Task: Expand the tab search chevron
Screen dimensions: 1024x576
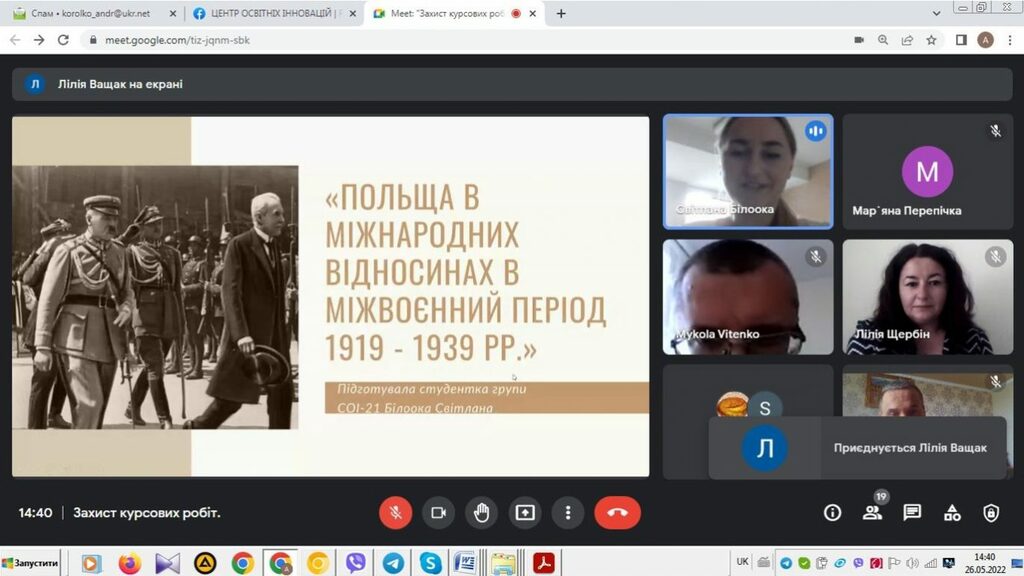Action: click(x=936, y=13)
